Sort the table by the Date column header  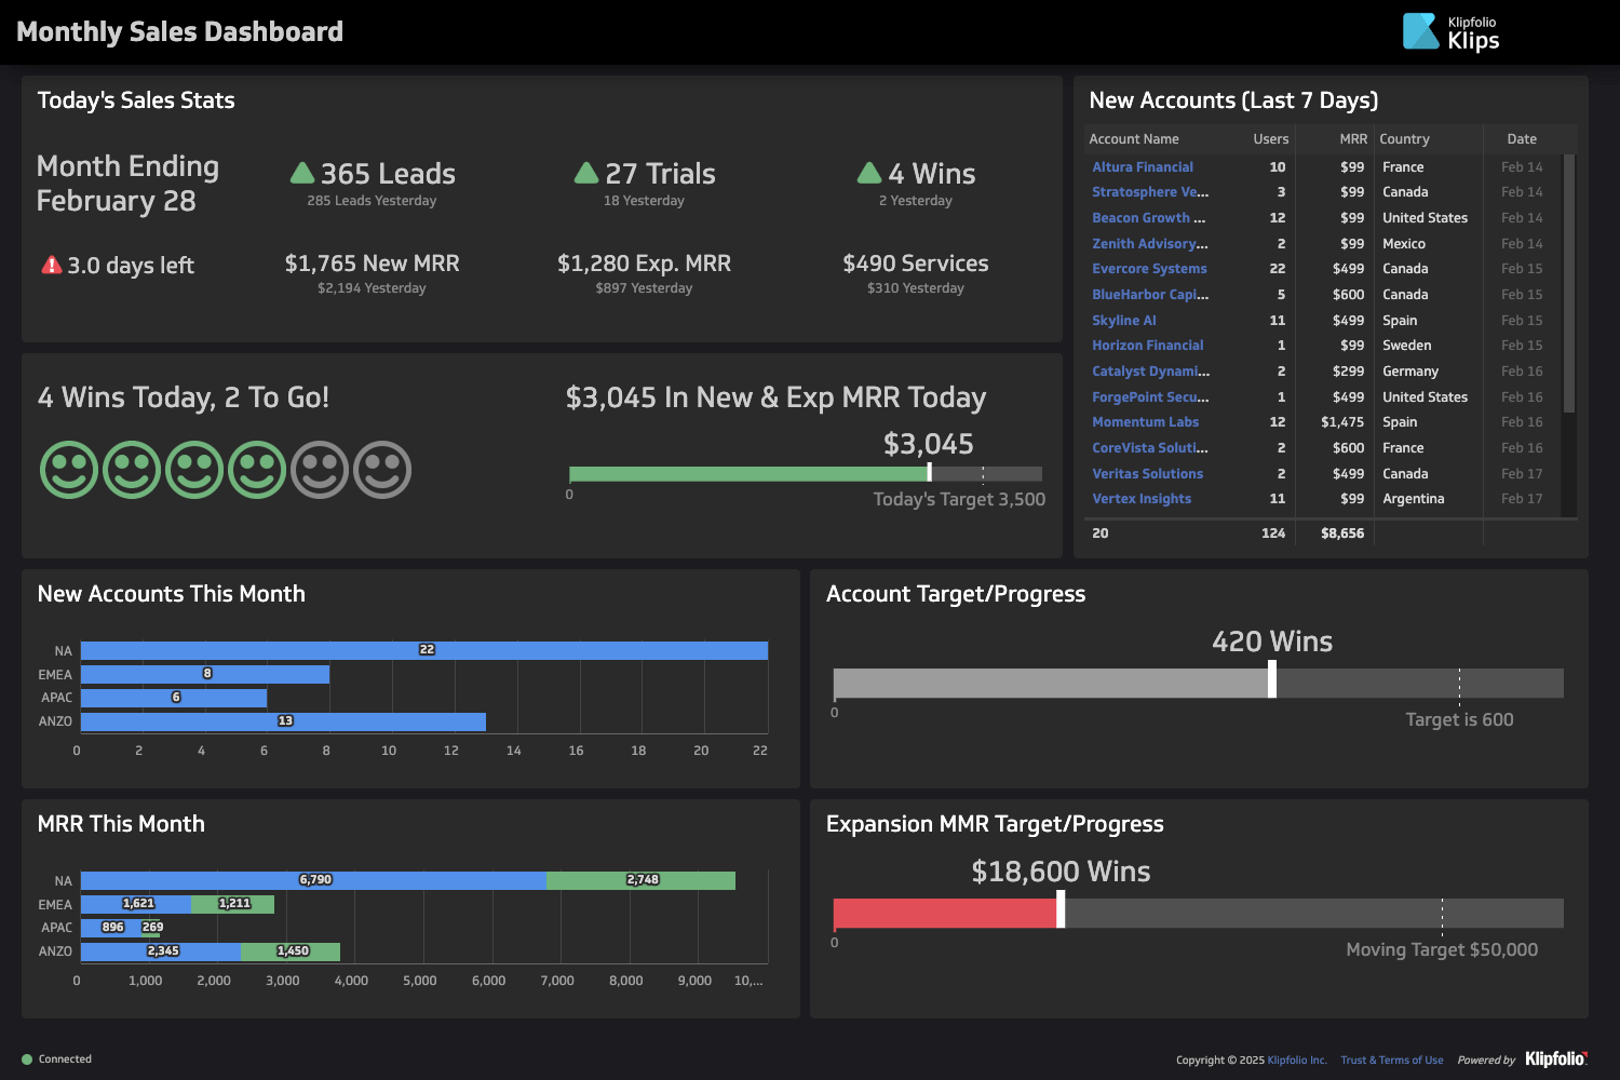1520,138
